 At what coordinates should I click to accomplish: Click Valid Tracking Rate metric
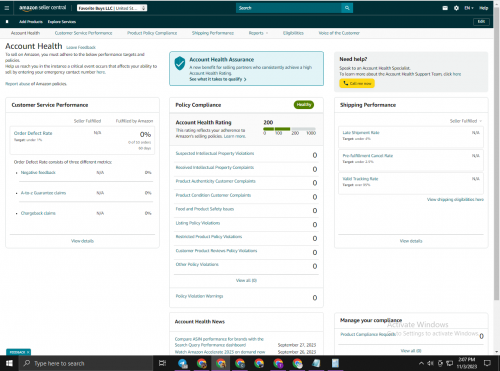(360, 179)
